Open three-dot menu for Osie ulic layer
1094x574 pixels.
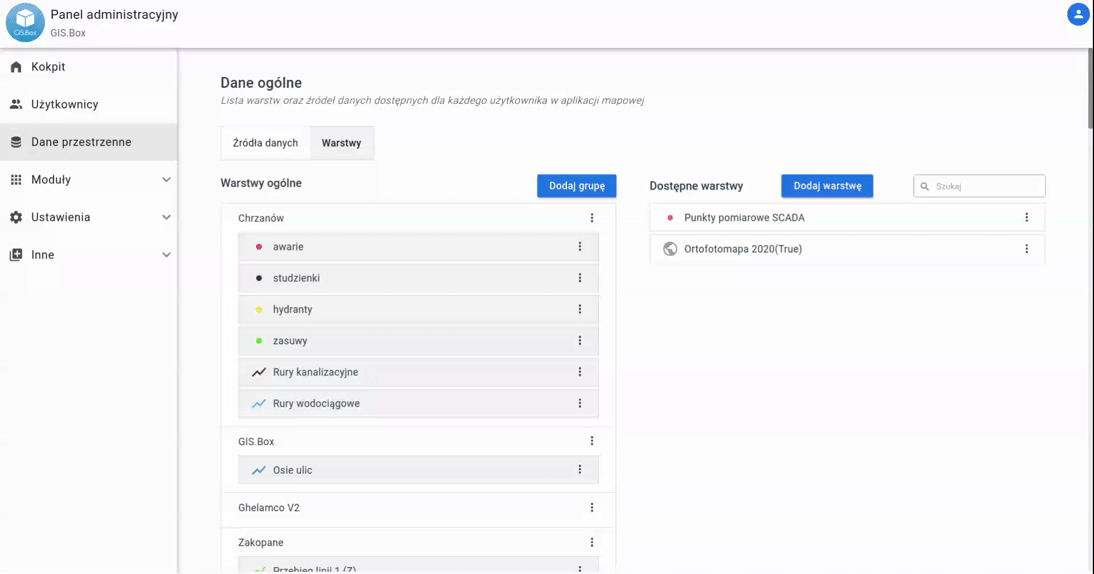(x=579, y=470)
